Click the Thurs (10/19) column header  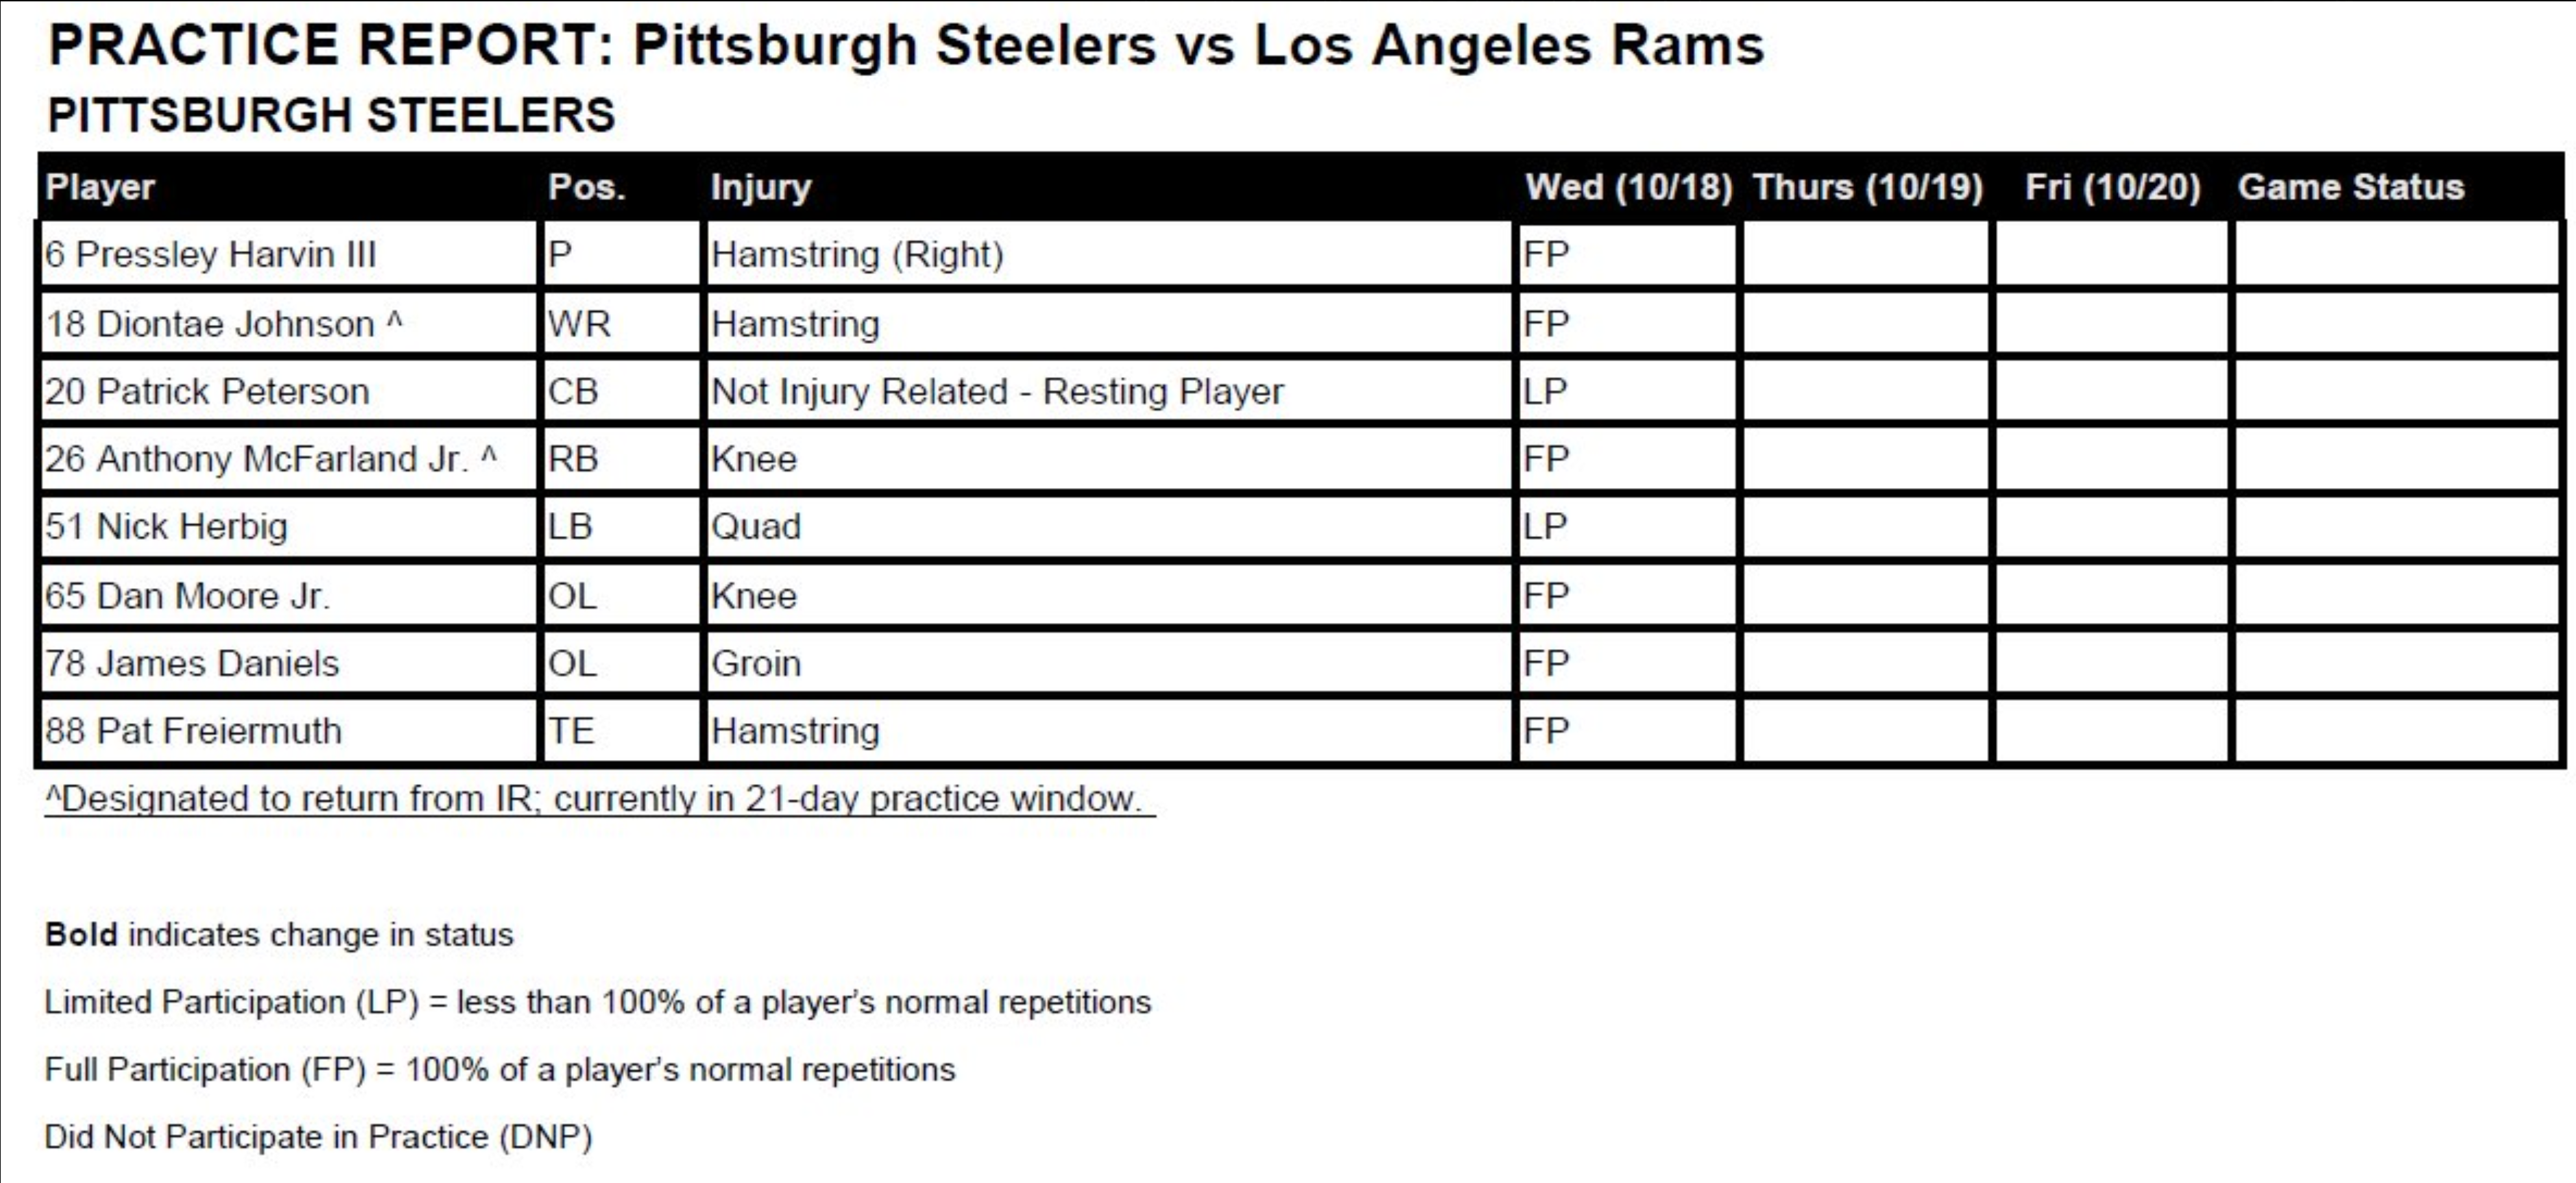tap(1867, 187)
